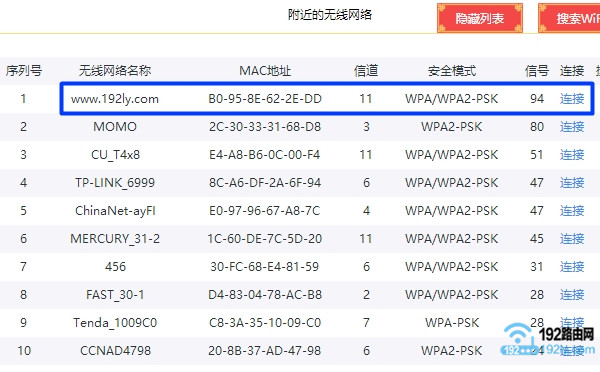600x372 pixels.
Task: Click the 序列号 column header
Action: pyautogui.click(x=23, y=70)
